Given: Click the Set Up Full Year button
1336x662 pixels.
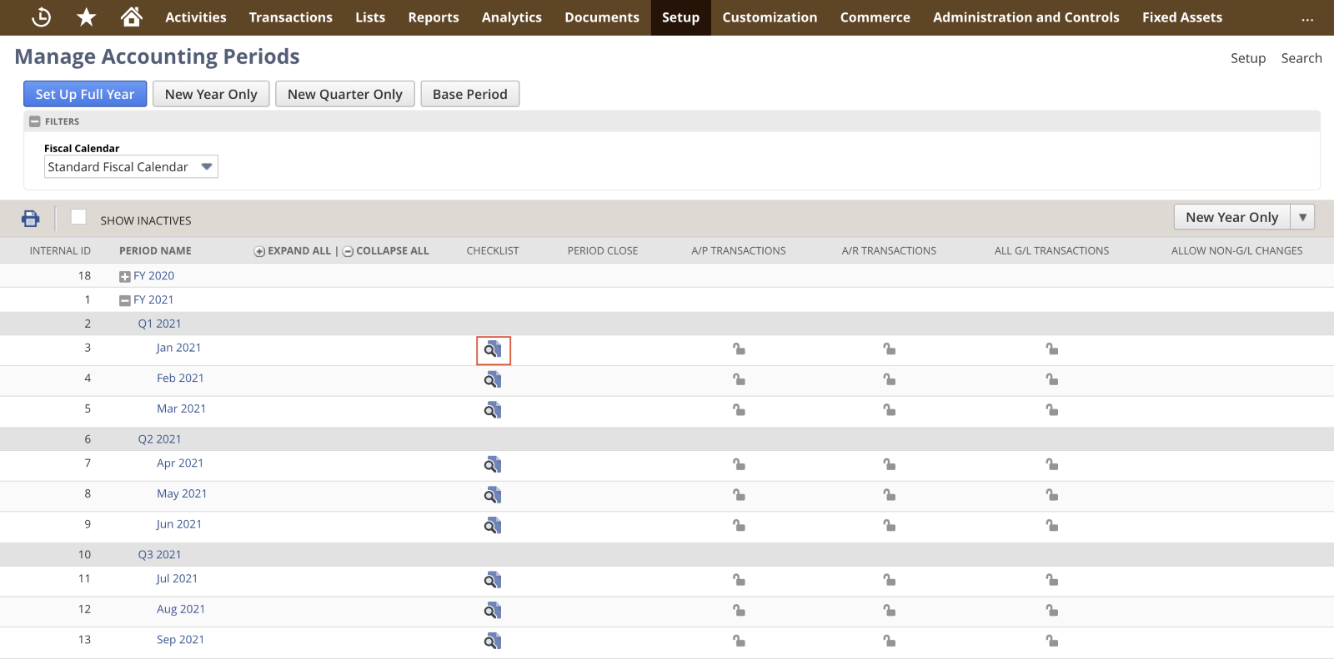Looking at the screenshot, I should (85, 94).
